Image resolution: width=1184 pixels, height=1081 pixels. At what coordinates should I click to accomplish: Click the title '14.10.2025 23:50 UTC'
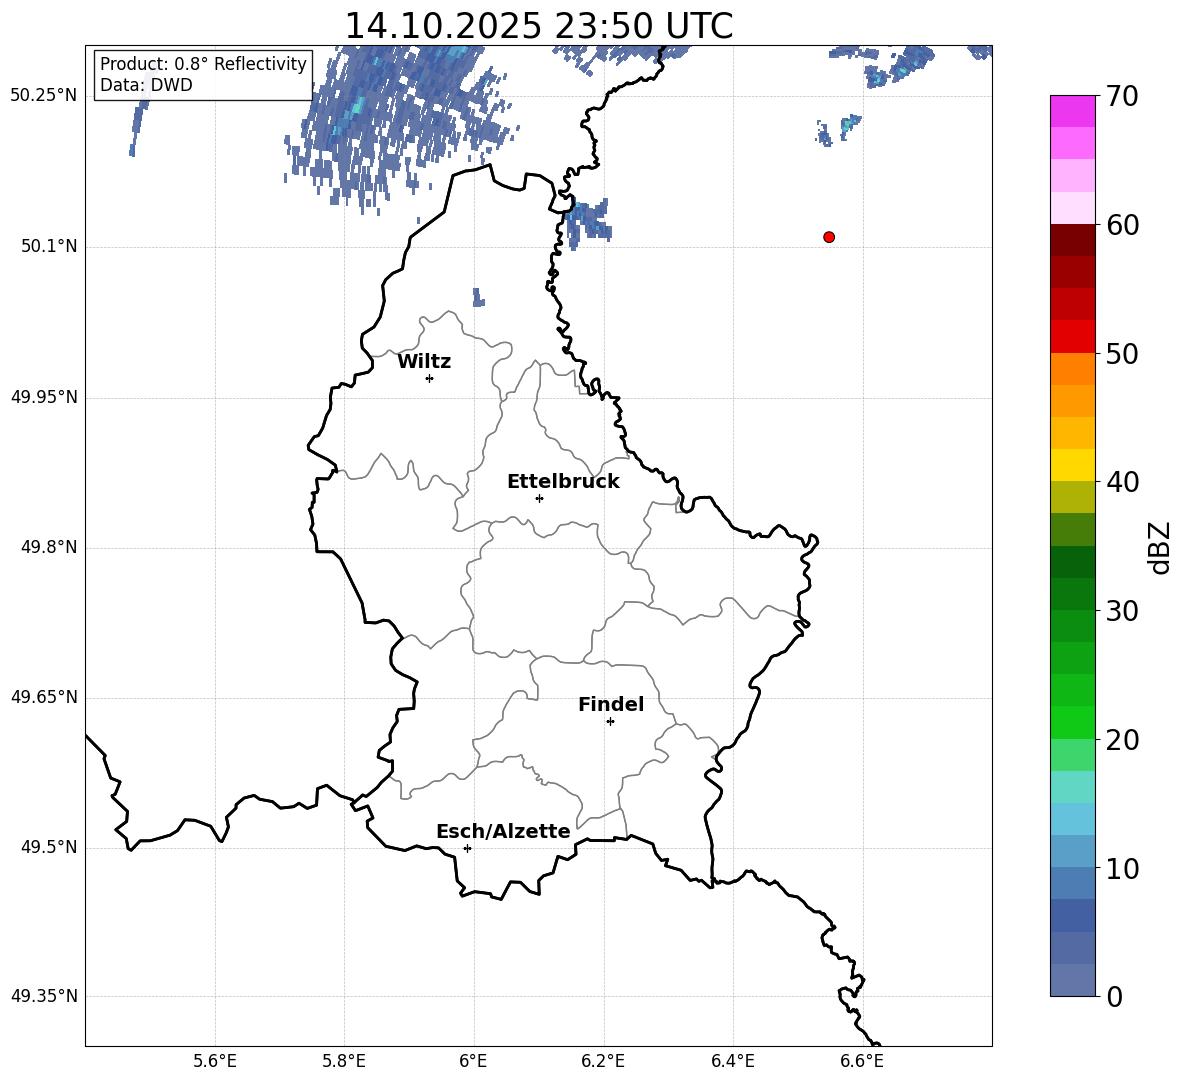tap(538, 26)
